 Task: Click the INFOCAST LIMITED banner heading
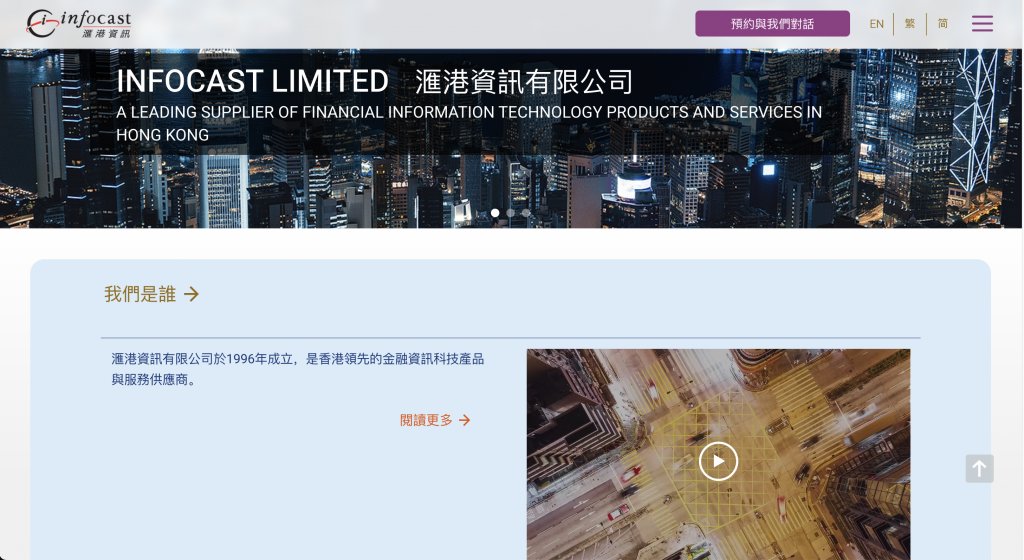pyautogui.click(x=253, y=82)
